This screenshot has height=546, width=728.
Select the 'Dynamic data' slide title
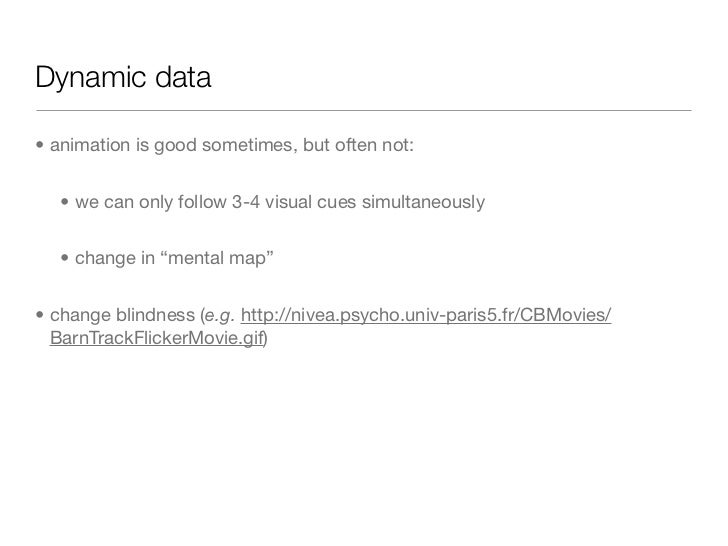[123, 77]
